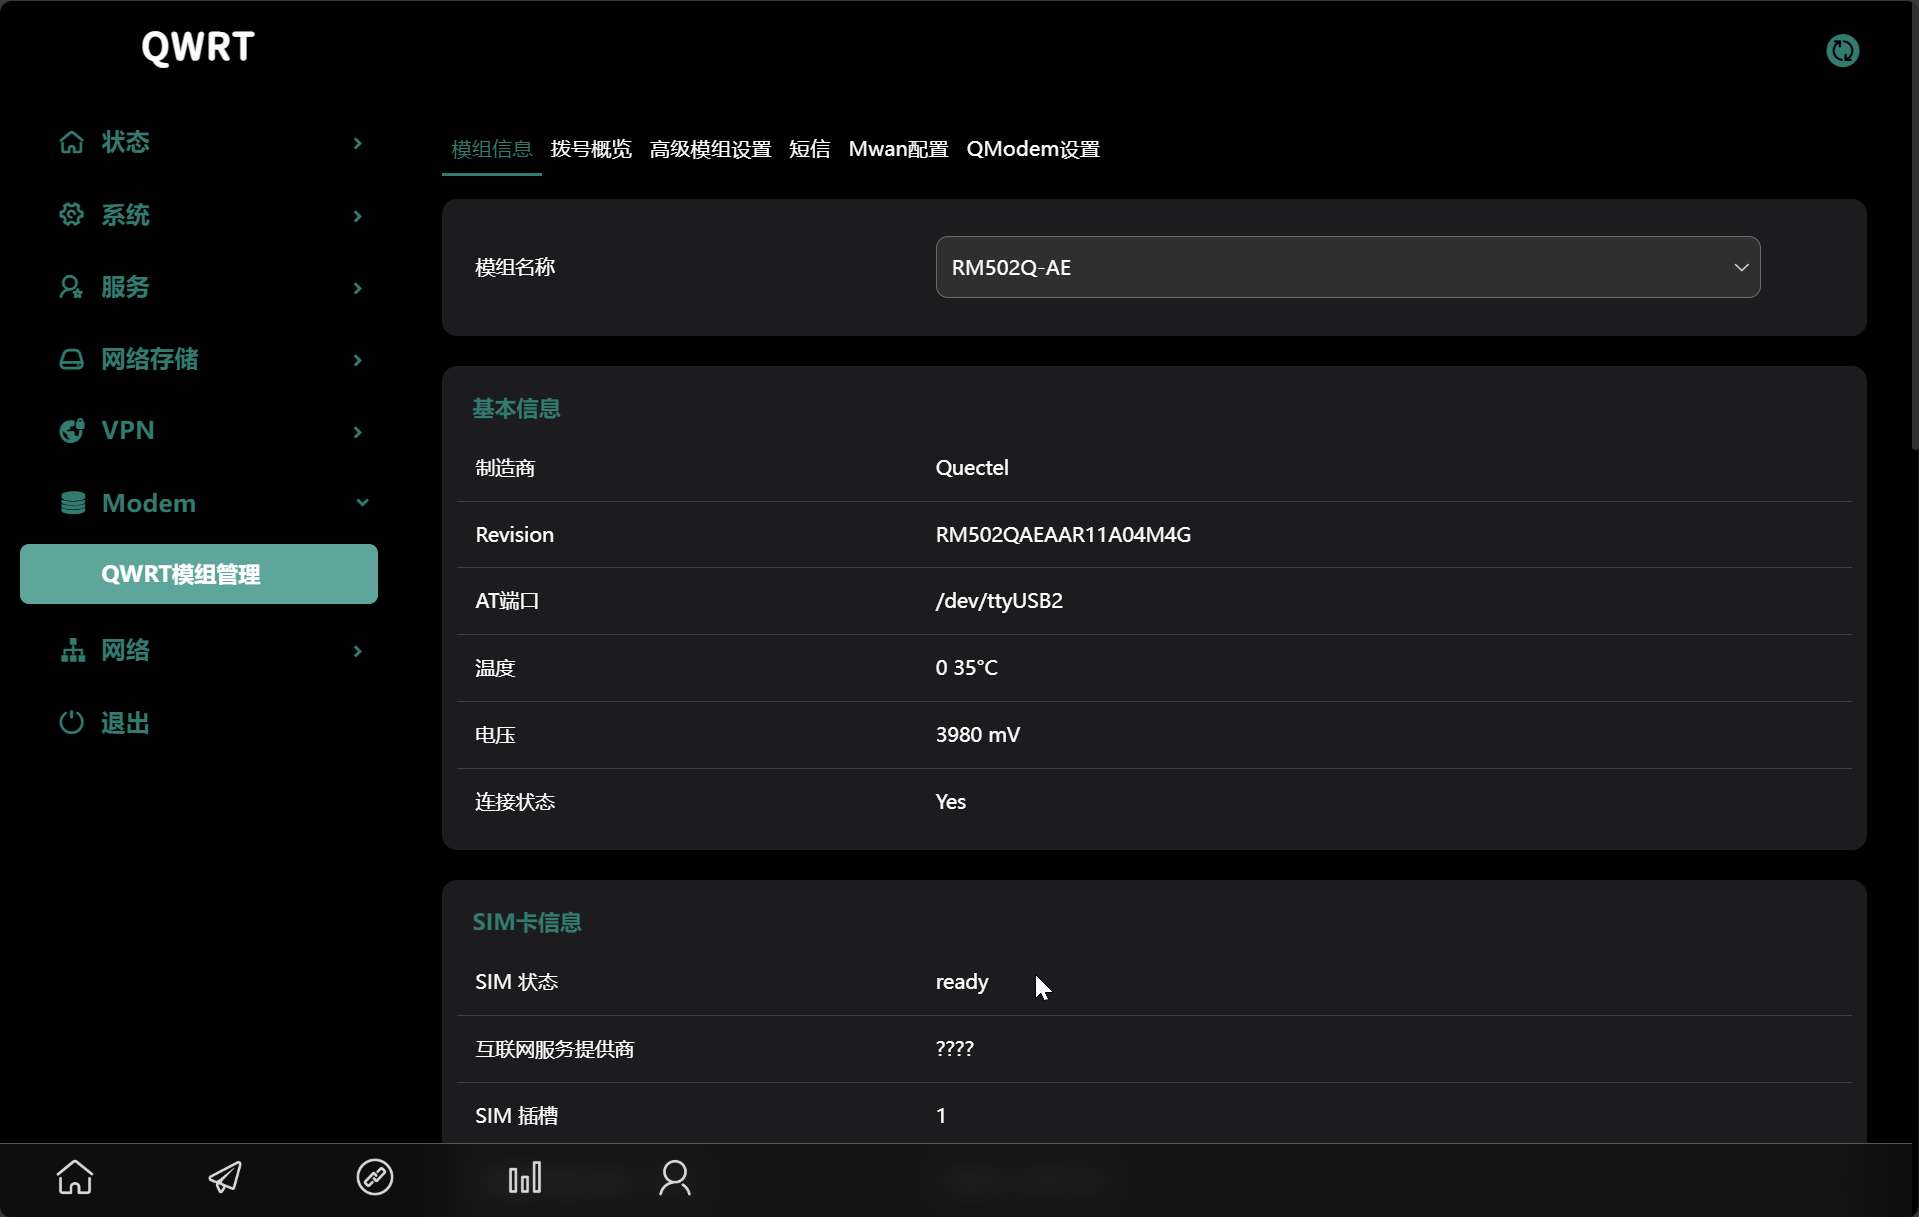Click the user profile icon in bottom bar
This screenshot has width=1919, height=1217.
tap(675, 1177)
